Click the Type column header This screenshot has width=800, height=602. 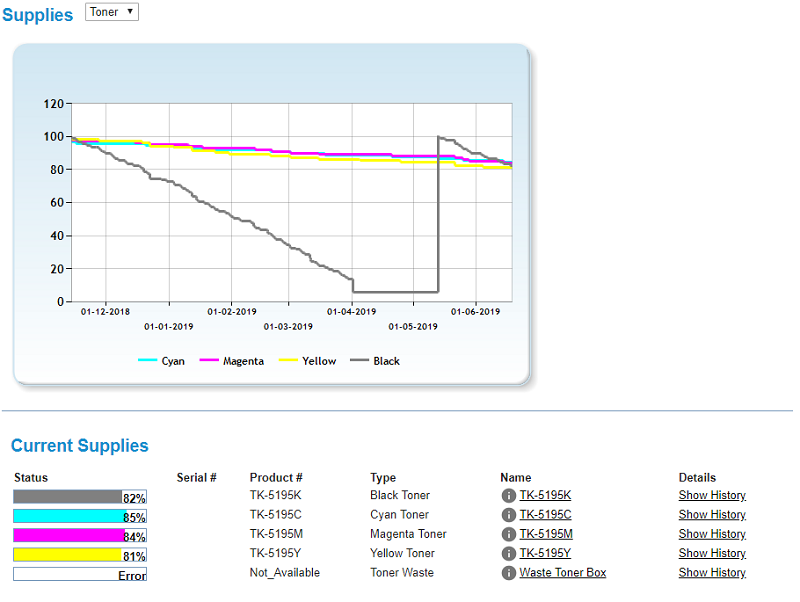click(383, 478)
